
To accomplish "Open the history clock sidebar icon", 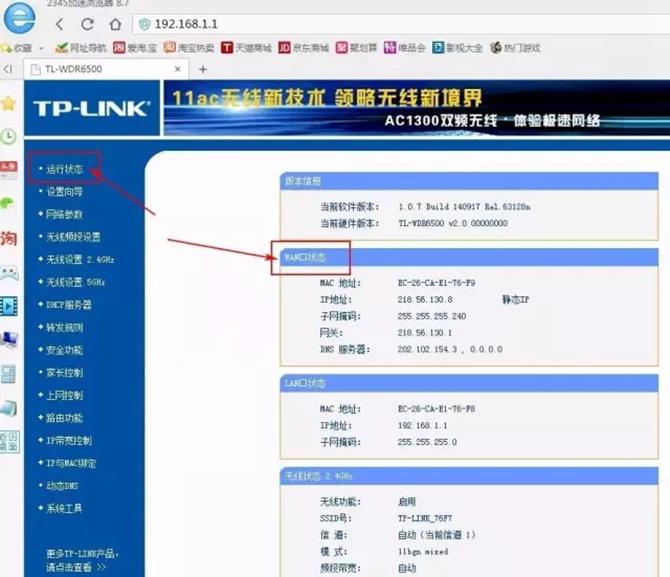I will click(9, 136).
